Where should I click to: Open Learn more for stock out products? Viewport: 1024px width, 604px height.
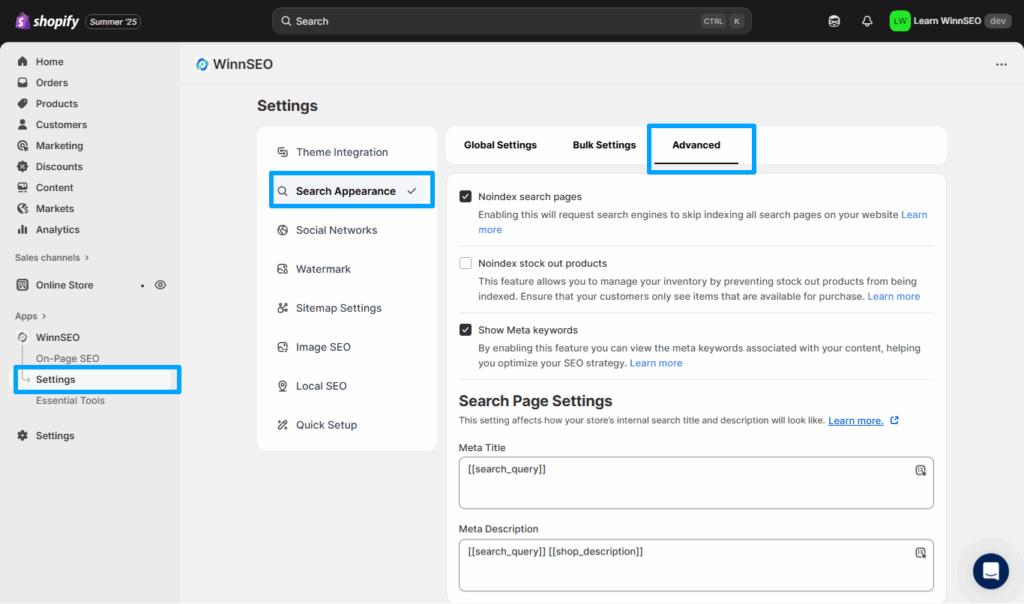tap(893, 296)
